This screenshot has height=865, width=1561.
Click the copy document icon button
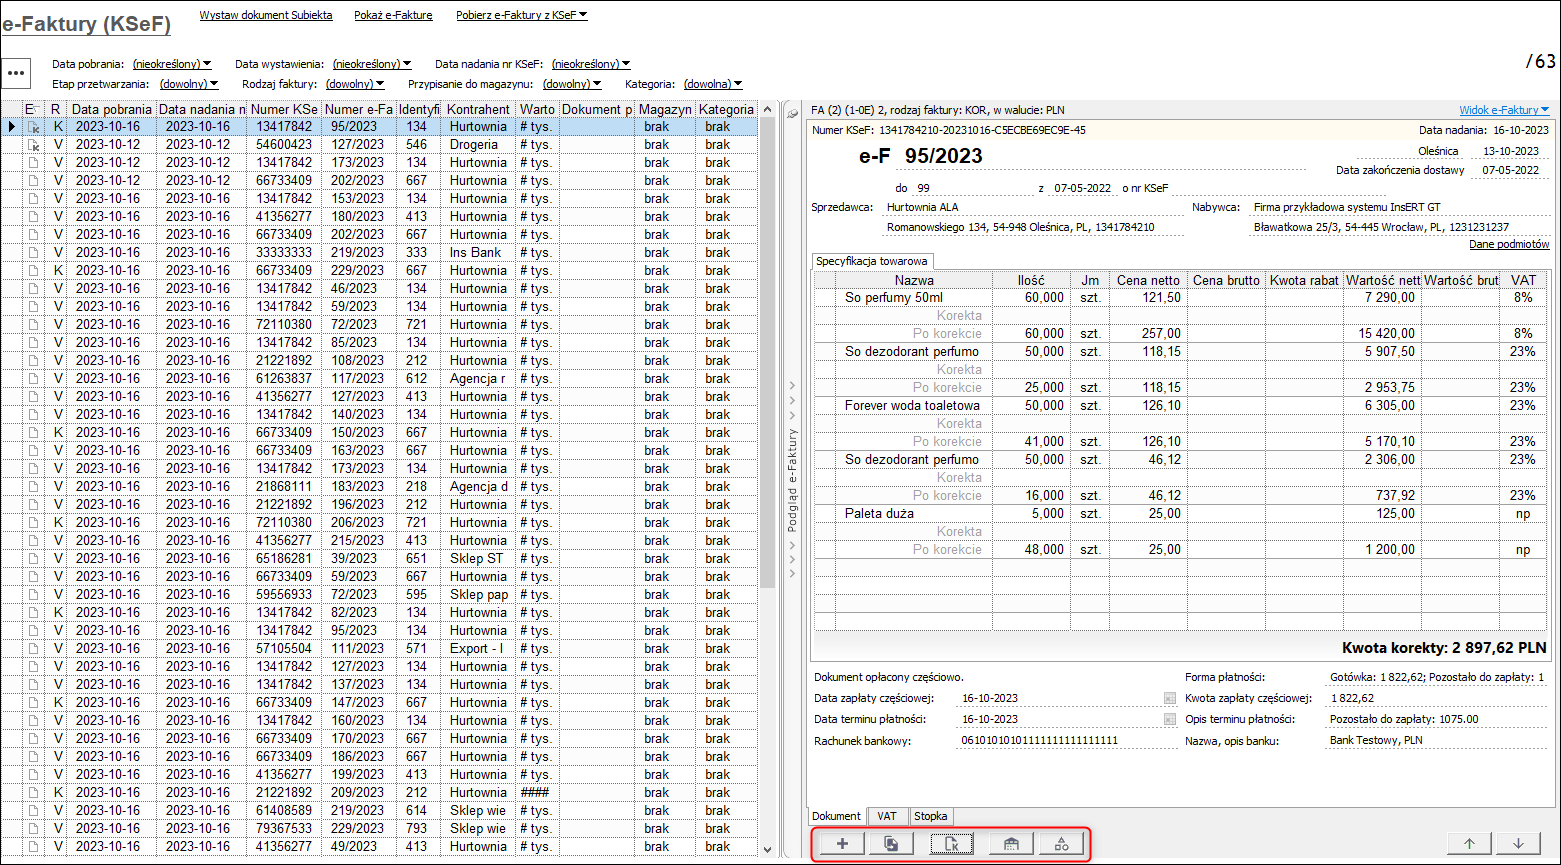[891, 844]
